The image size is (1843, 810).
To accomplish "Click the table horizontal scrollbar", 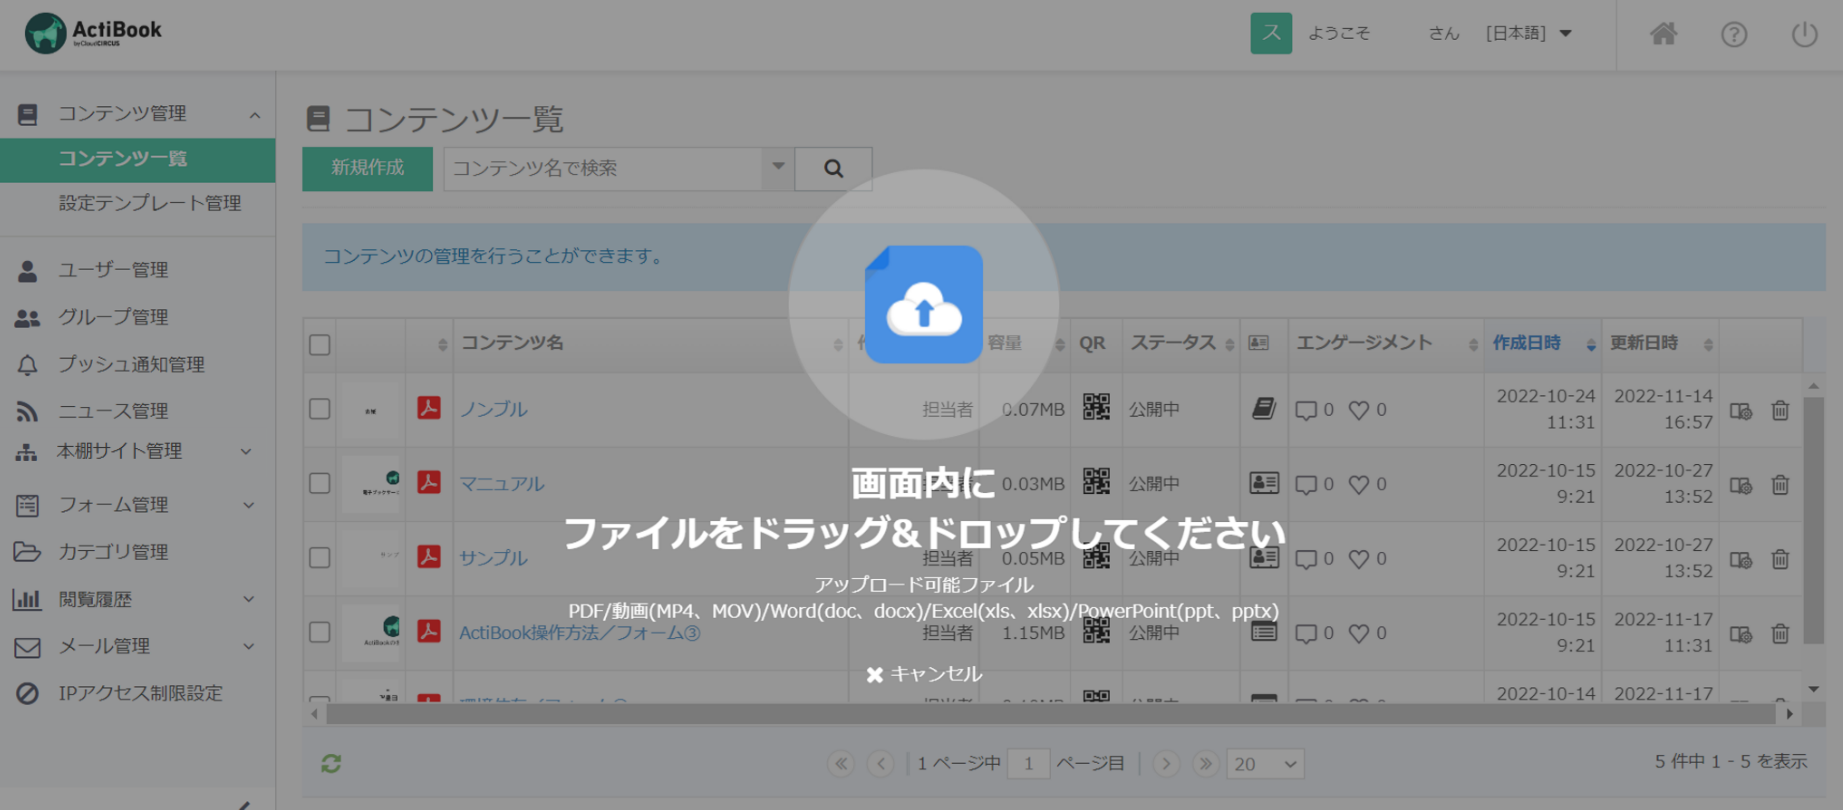I will (x=1050, y=714).
